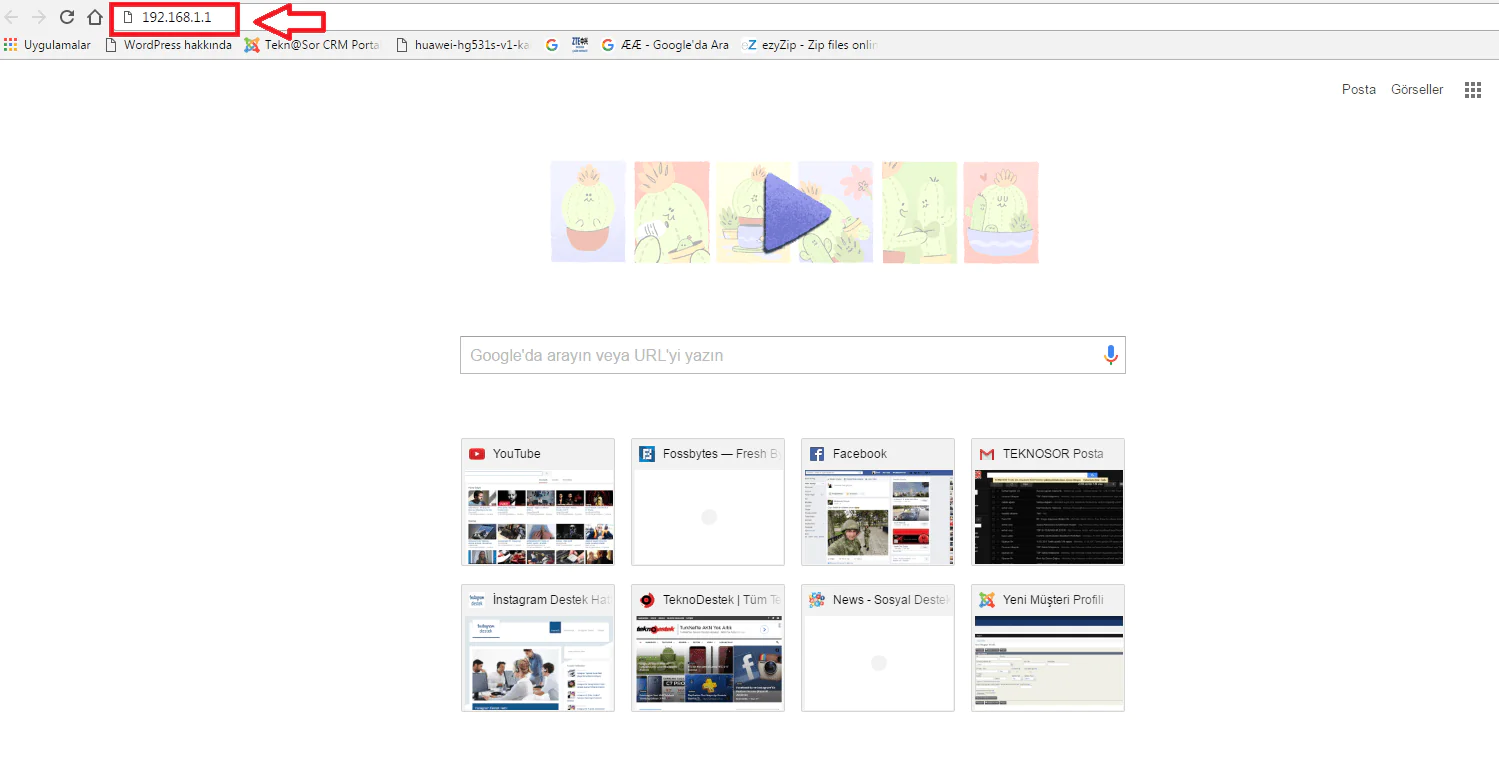This screenshot has width=1499, height=763.
Task: Open the YouTube most-visited tile
Action: click(x=538, y=502)
